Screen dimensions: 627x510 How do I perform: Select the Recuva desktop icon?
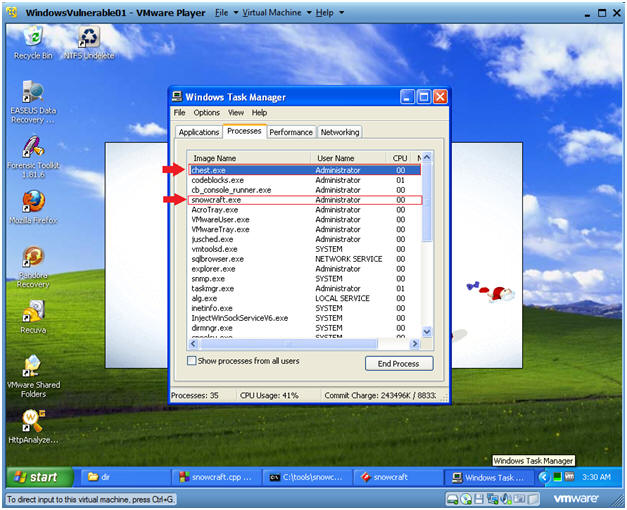[33, 317]
